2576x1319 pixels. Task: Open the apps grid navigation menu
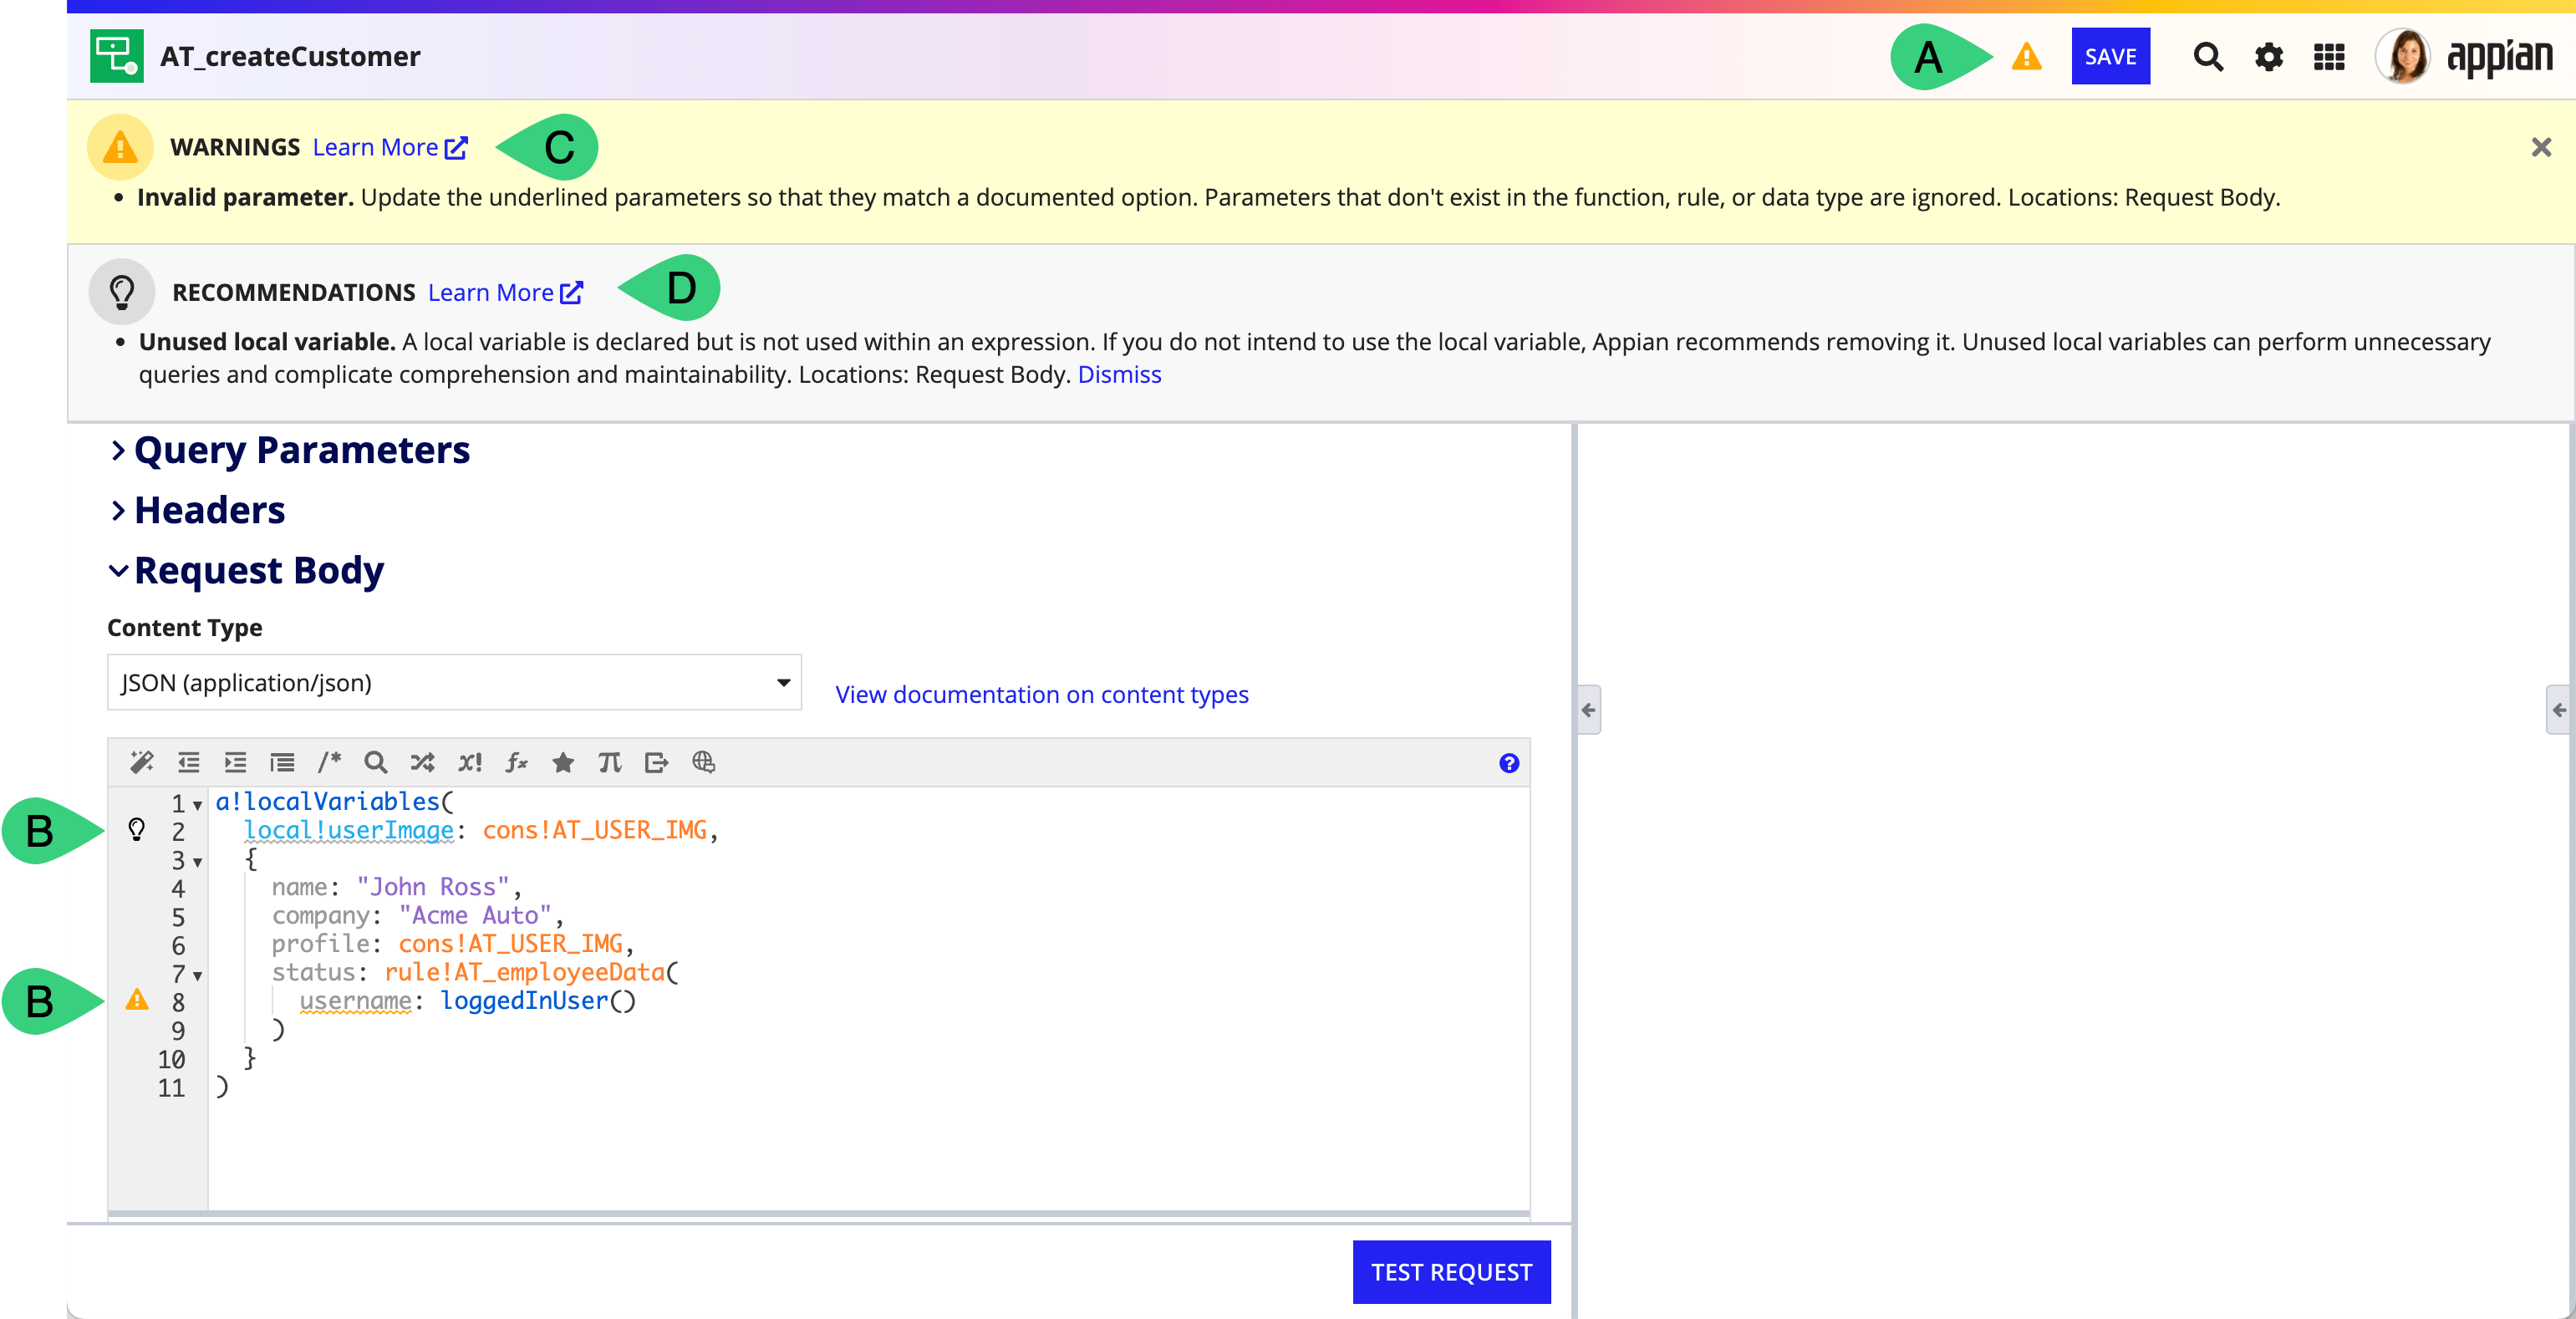click(2329, 57)
